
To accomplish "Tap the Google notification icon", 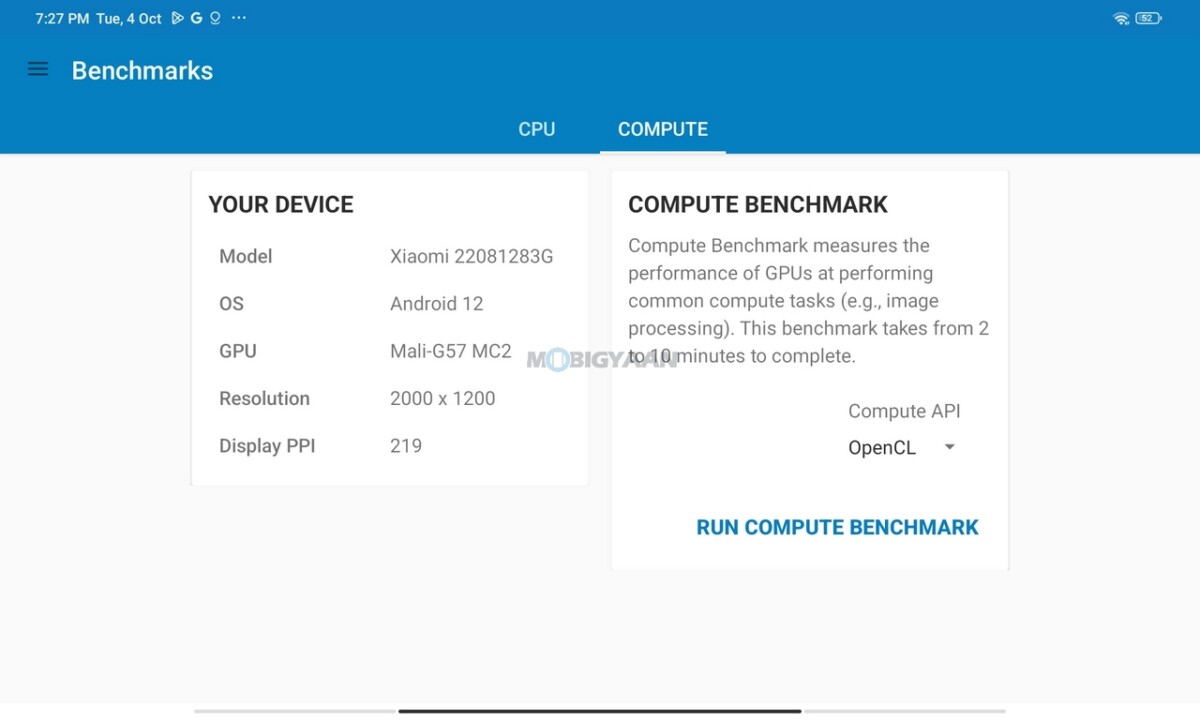I will 197,18.
